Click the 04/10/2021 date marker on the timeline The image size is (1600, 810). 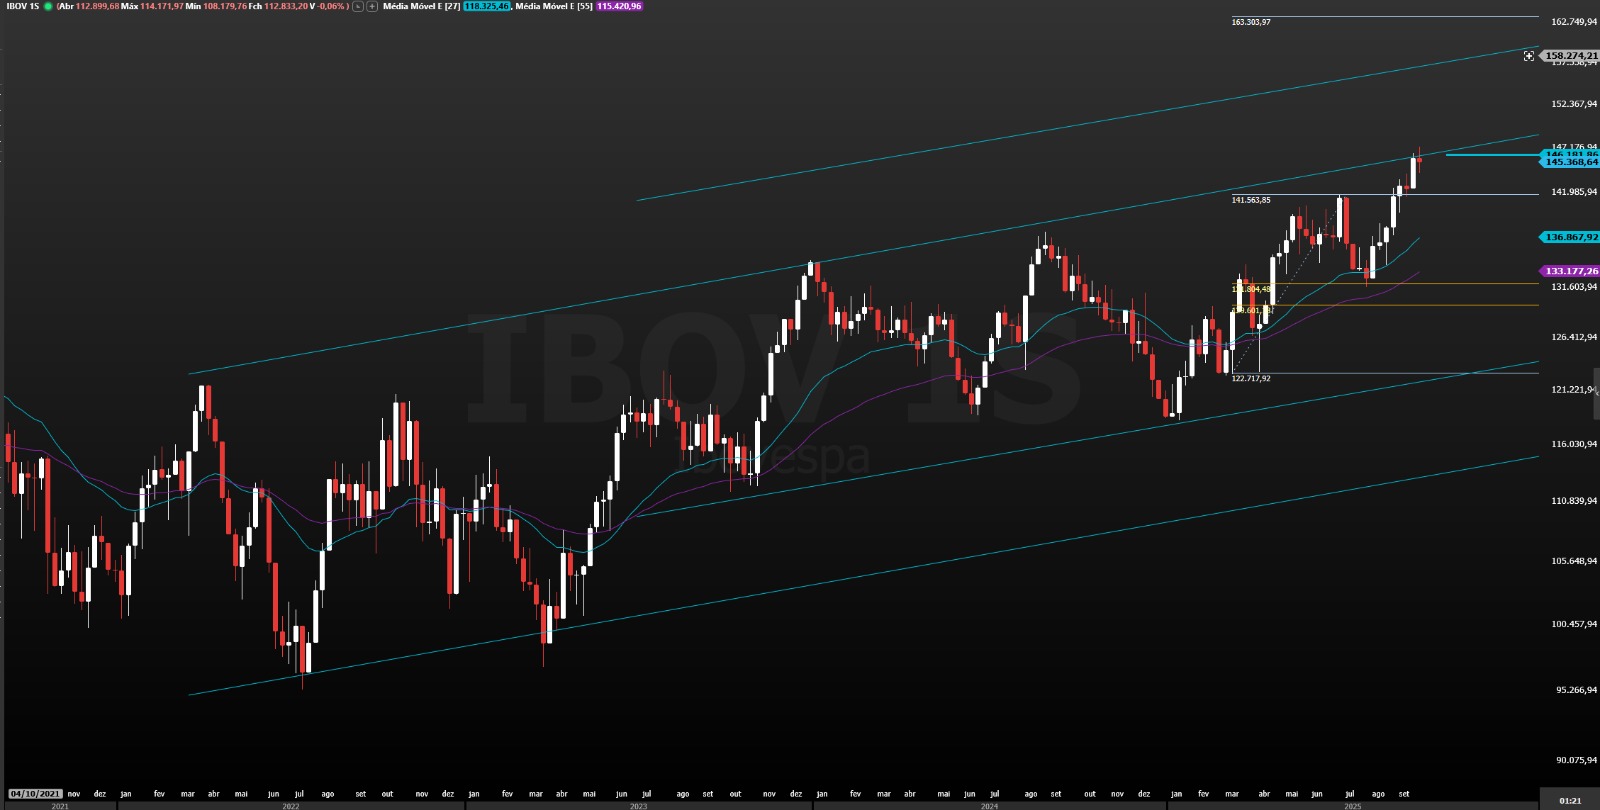(x=35, y=794)
